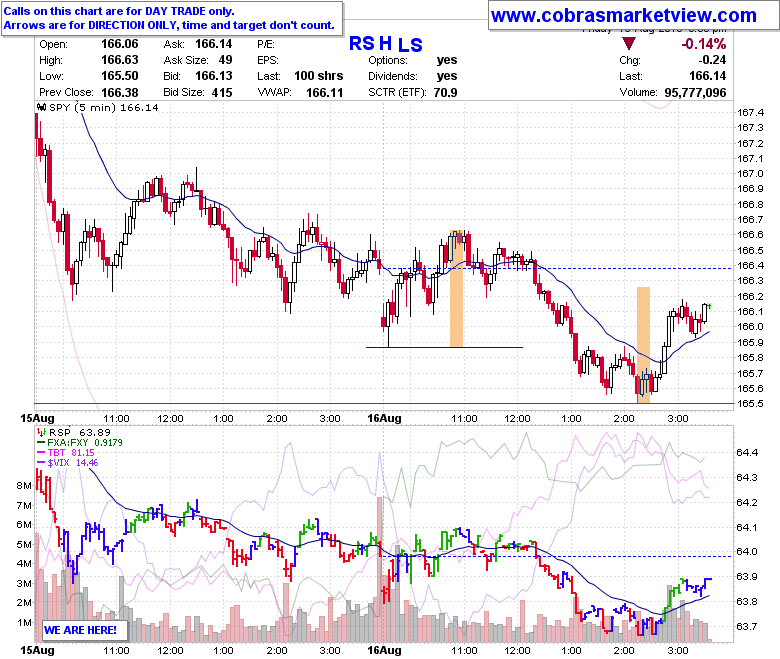Click the 64.4 label on lower panel axis
This screenshot has height=659, width=780.
point(747,452)
